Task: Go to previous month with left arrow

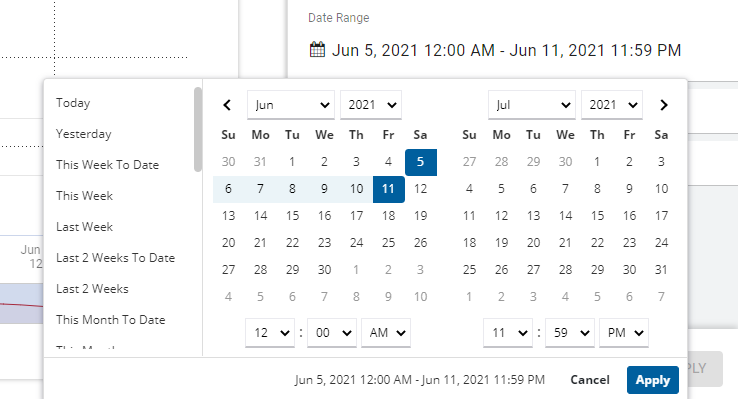Action: click(x=227, y=105)
